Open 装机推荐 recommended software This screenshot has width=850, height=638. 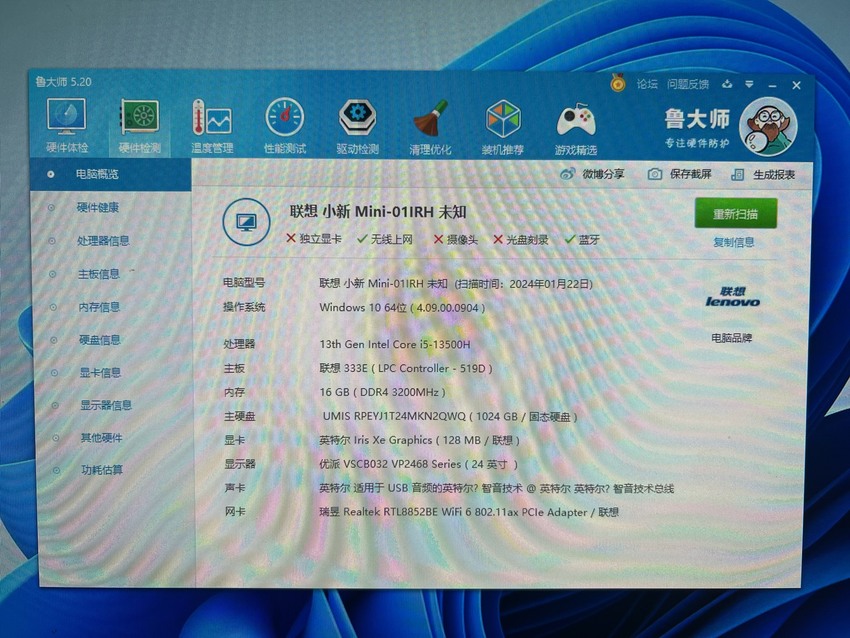[x=503, y=127]
